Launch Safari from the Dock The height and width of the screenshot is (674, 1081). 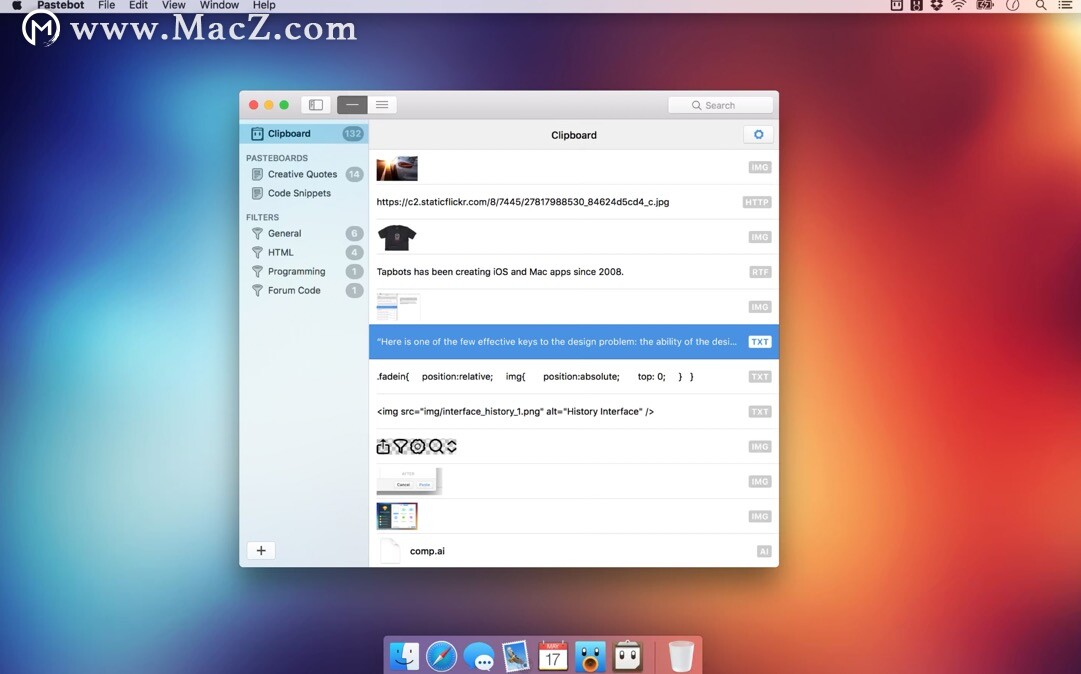pyautogui.click(x=441, y=655)
